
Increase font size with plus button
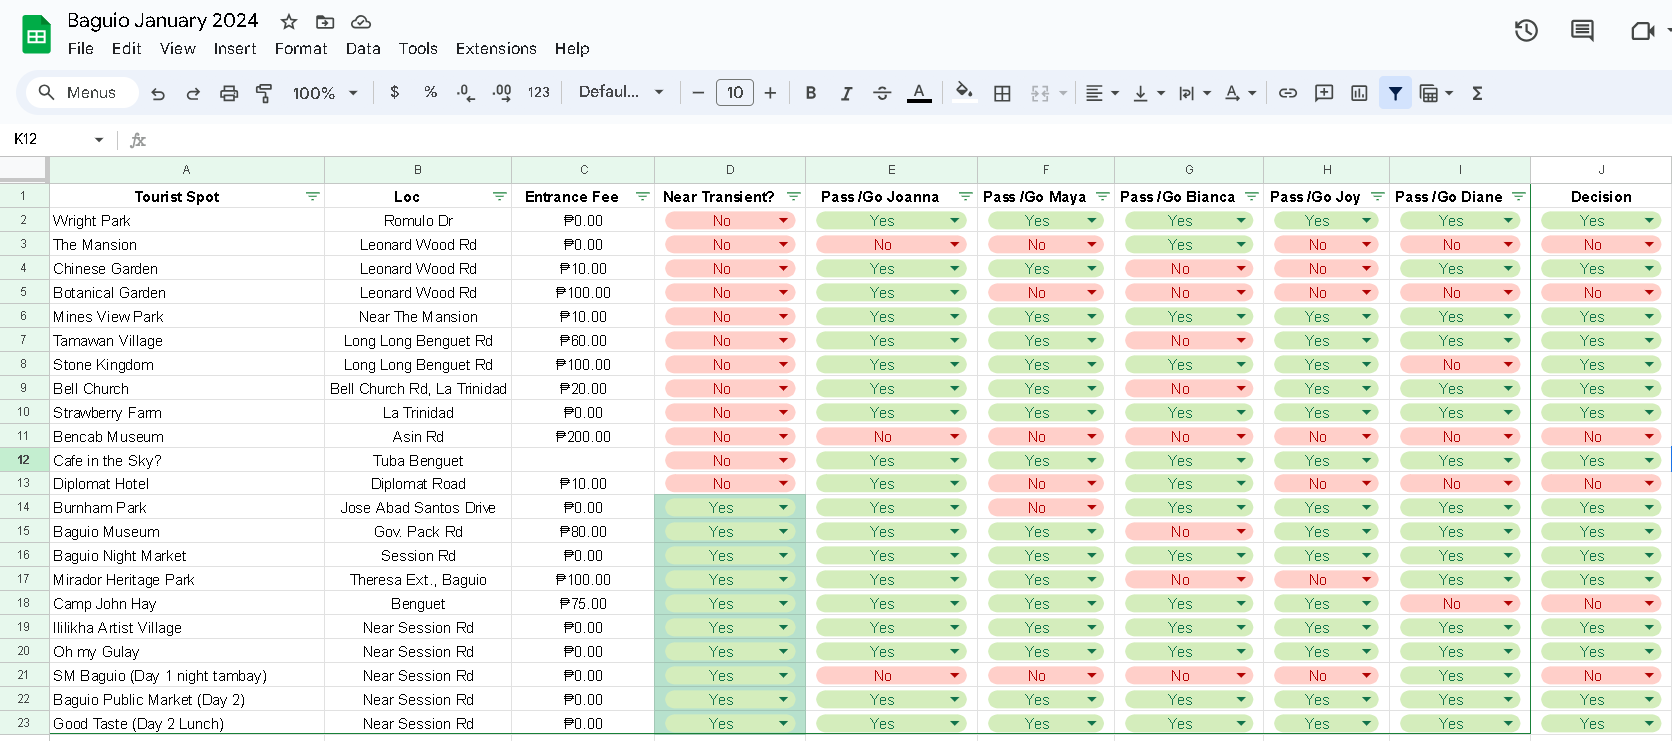point(770,93)
